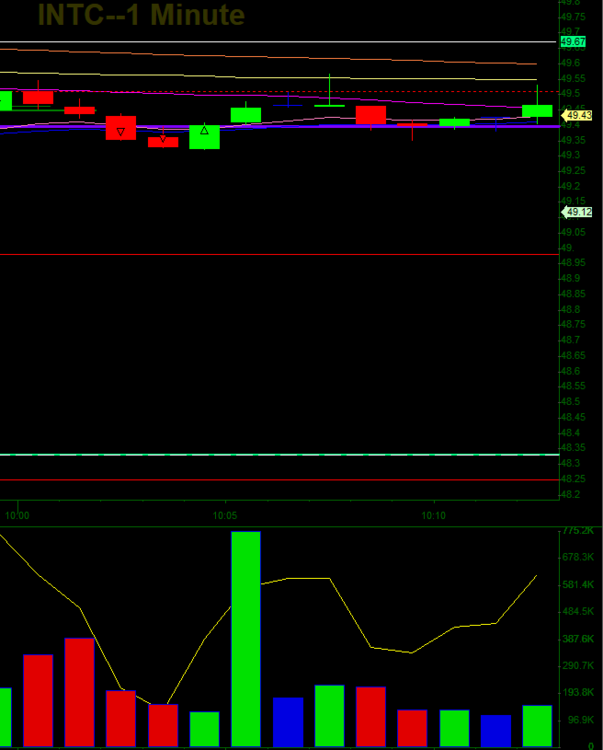Image resolution: width=603 pixels, height=750 pixels.
Task: Click the tallest red volume bar
Action: [x=79, y=691]
